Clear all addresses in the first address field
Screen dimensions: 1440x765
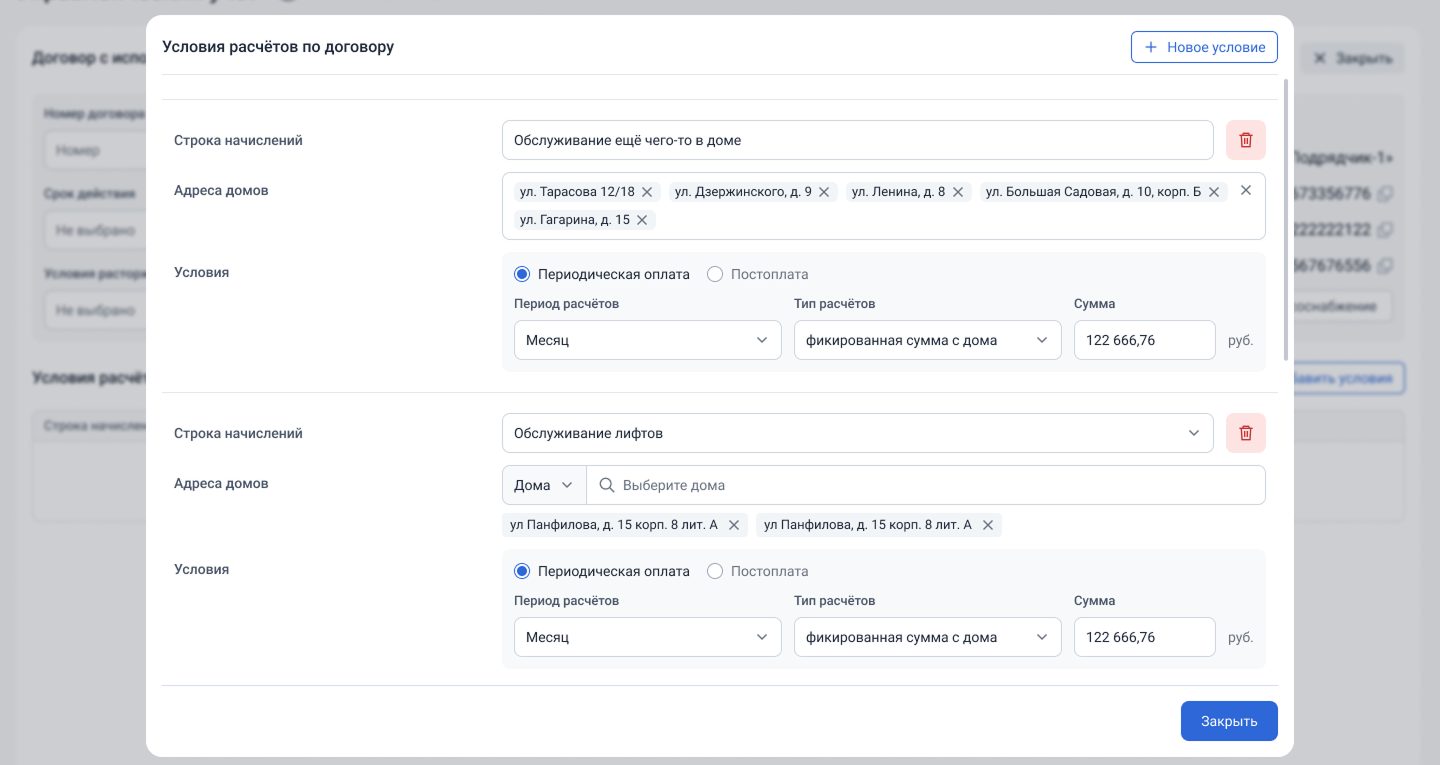coord(1245,190)
